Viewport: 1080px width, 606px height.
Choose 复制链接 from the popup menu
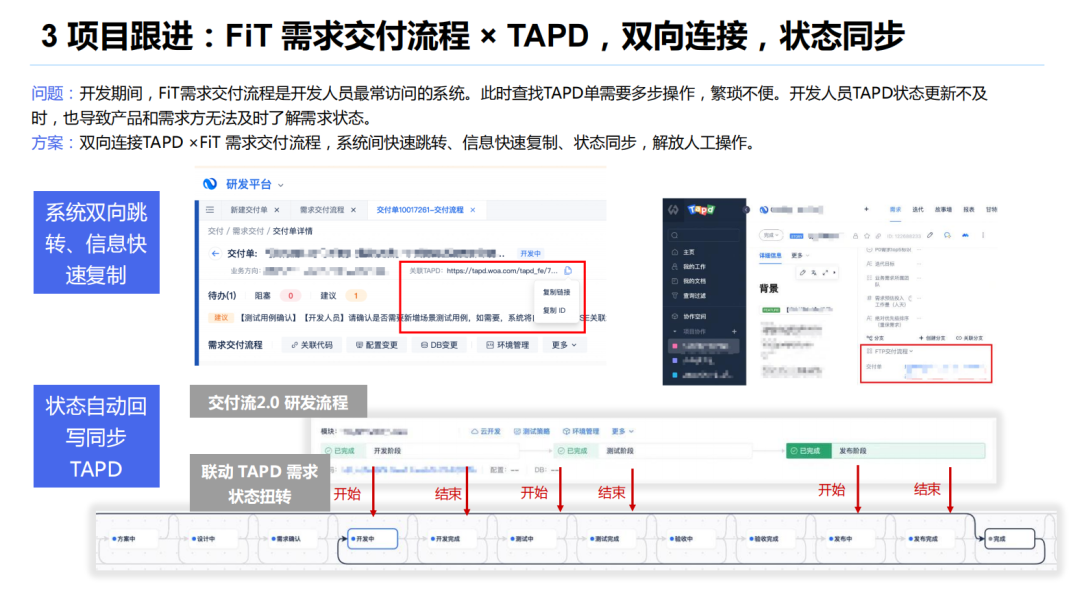557,292
